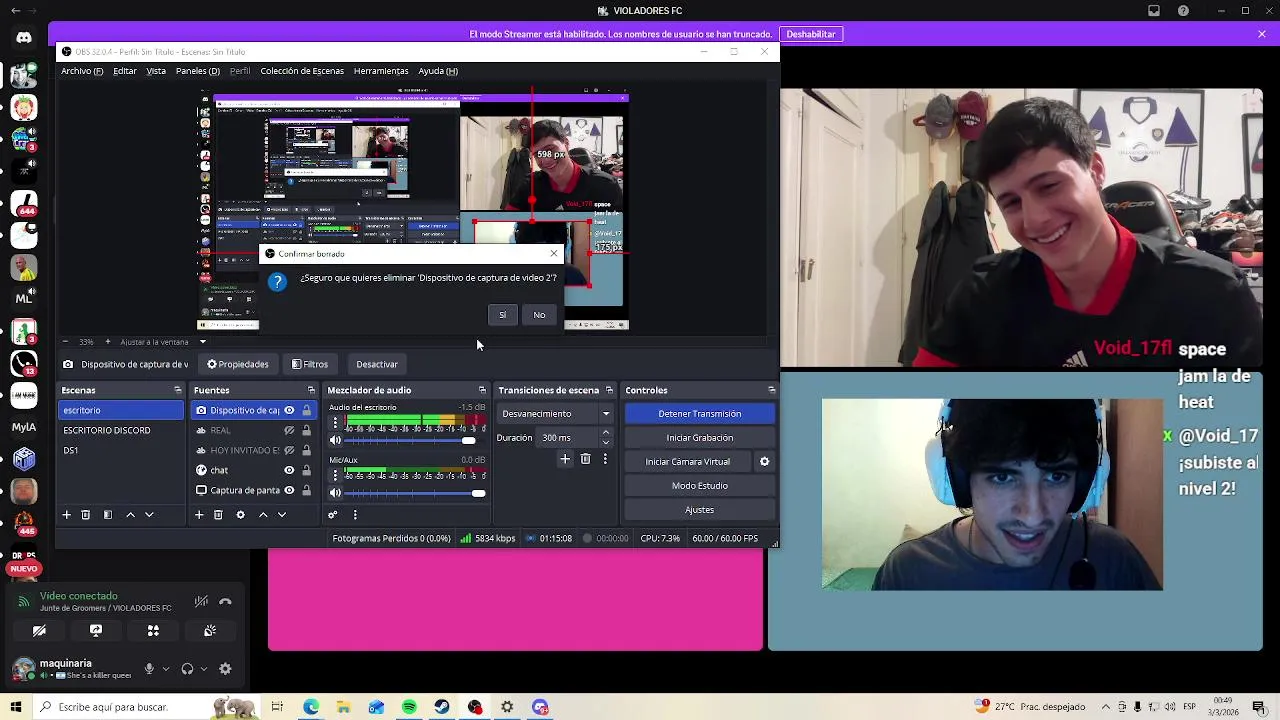Open Colección de Escenas menu
1280x720 pixels.
[x=302, y=71]
